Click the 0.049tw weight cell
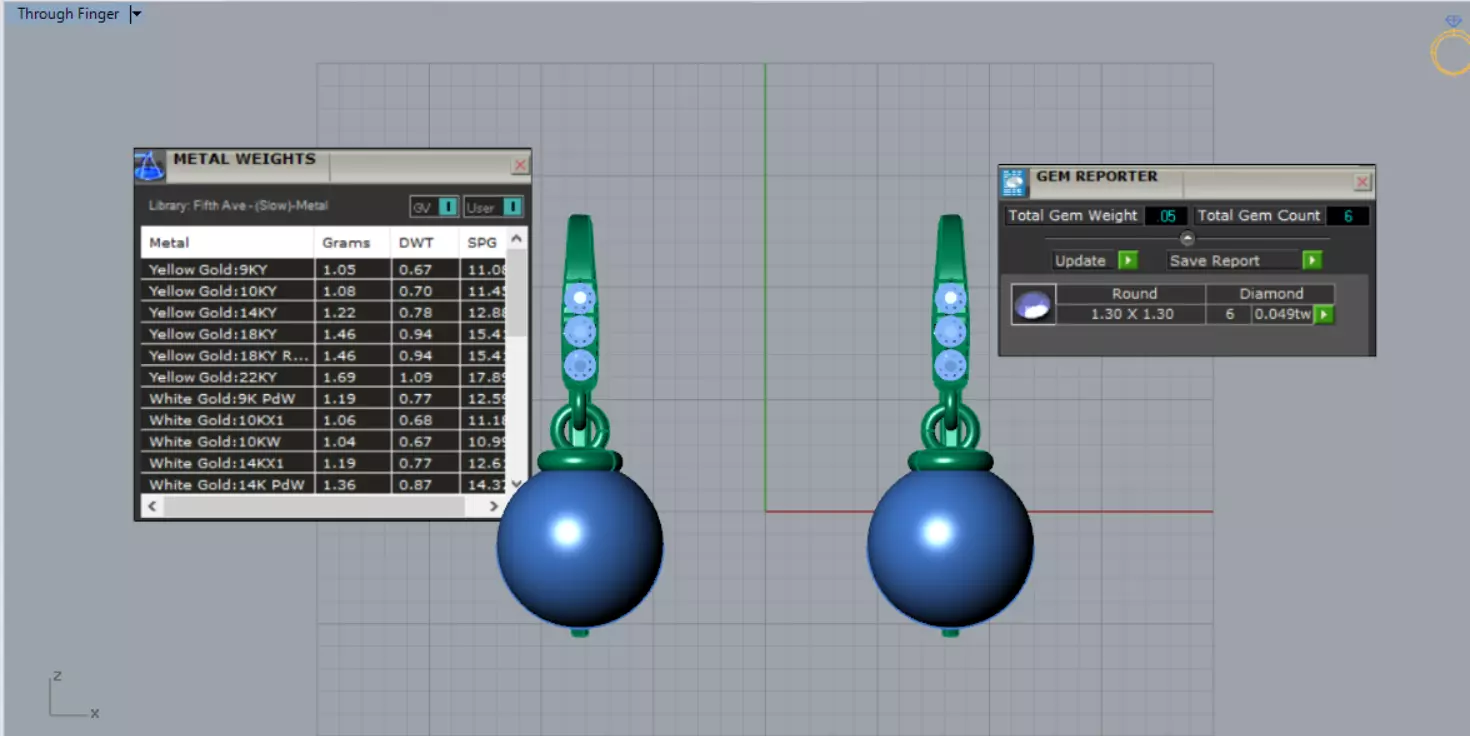This screenshot has height=736, width=1470. click(1283, 314)
